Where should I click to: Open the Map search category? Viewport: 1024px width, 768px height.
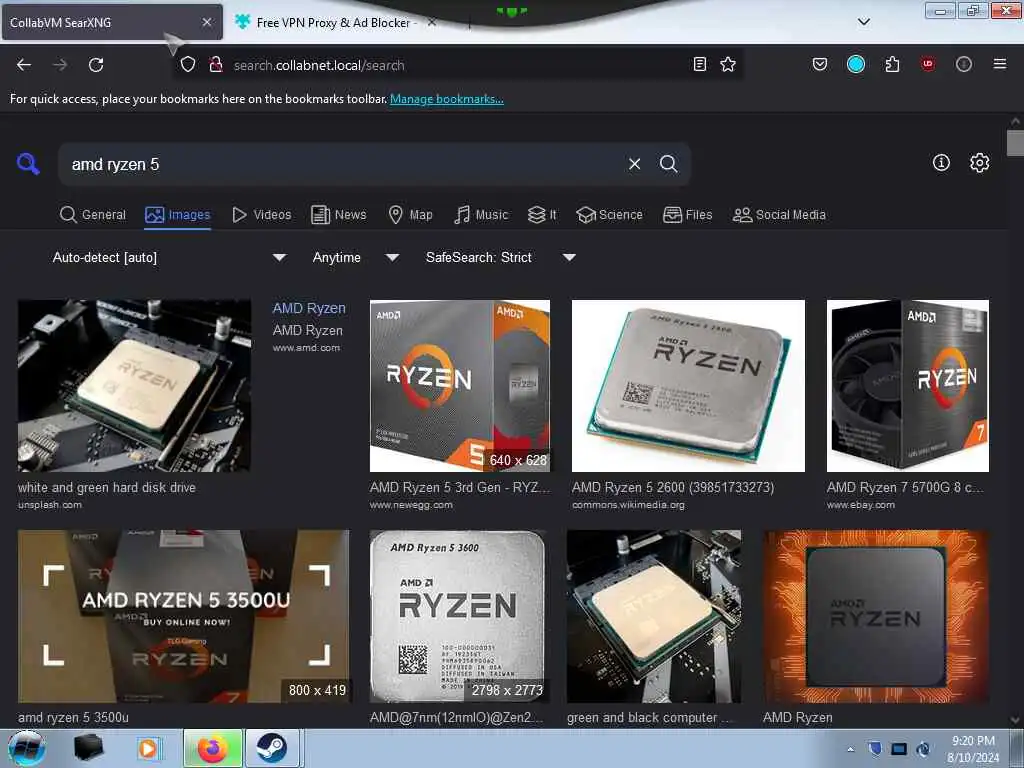click(x=411, y=215)
